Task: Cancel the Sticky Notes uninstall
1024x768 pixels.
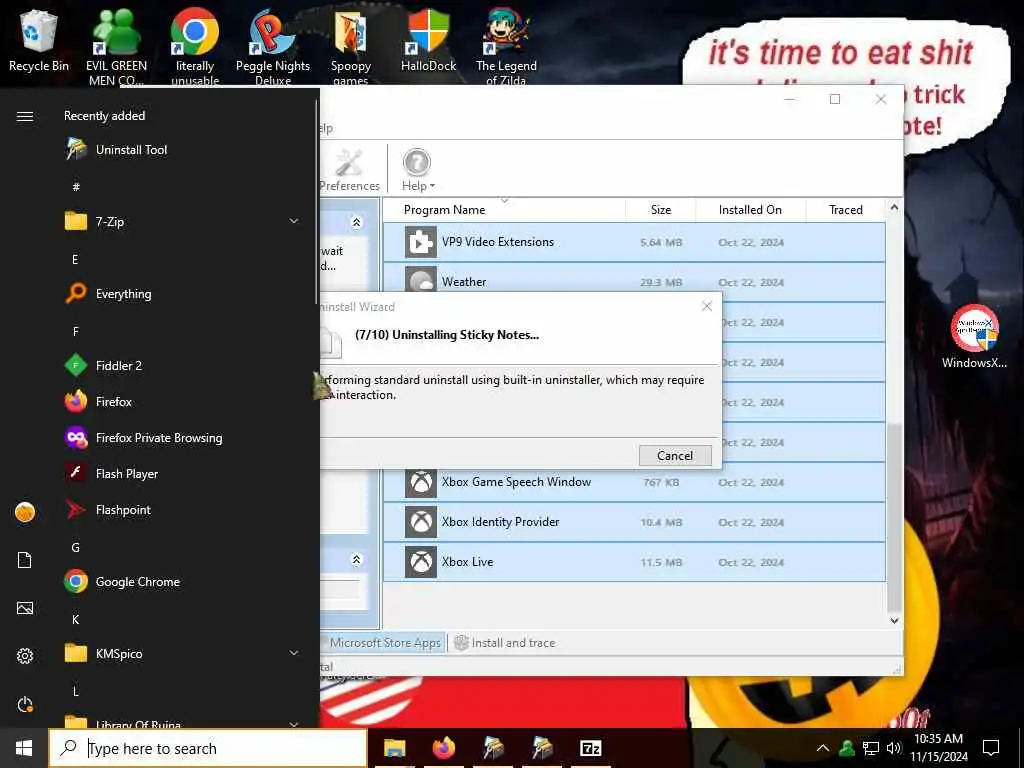Action: click(675, 455)
